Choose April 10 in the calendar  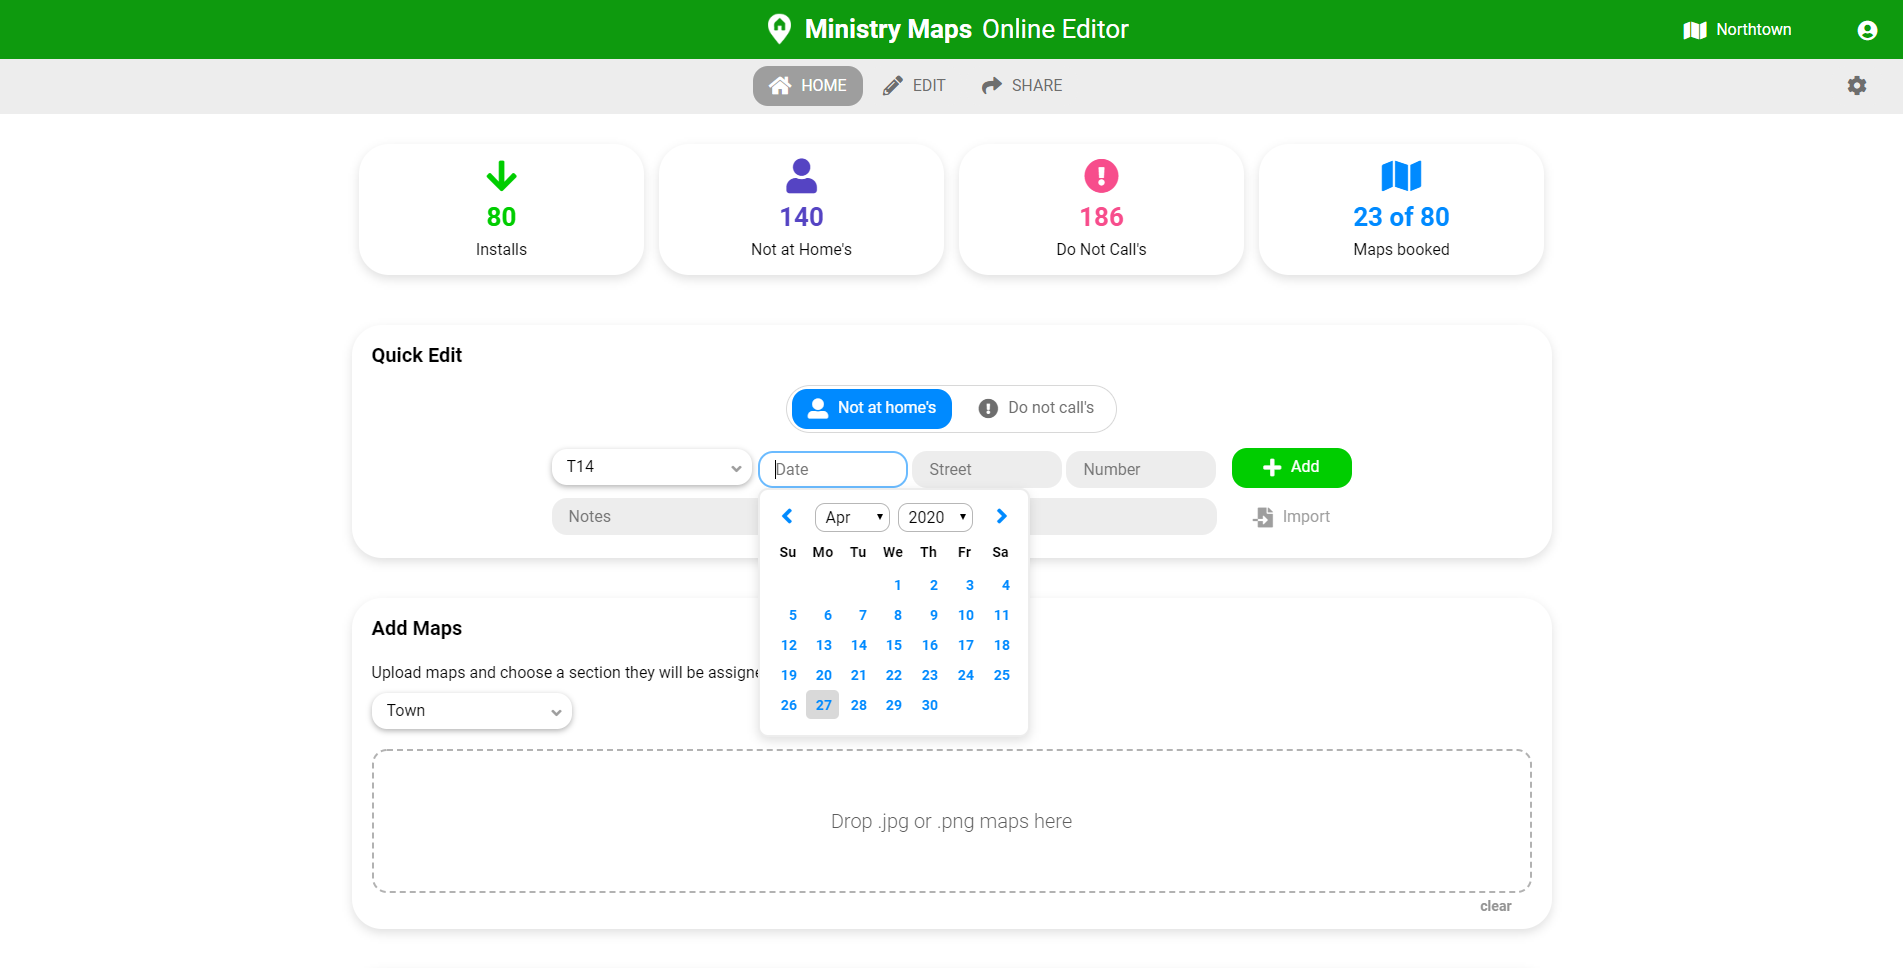(x=966, y=615)
